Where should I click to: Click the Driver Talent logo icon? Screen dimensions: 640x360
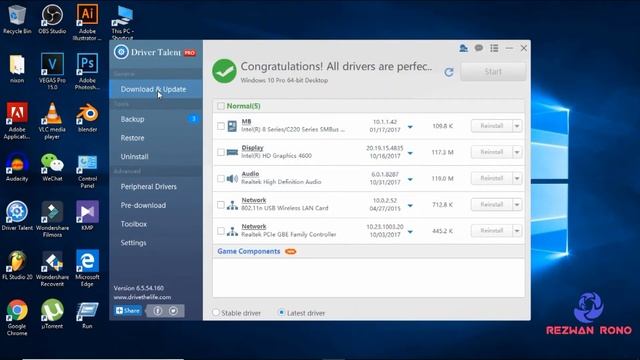[121, 52]
